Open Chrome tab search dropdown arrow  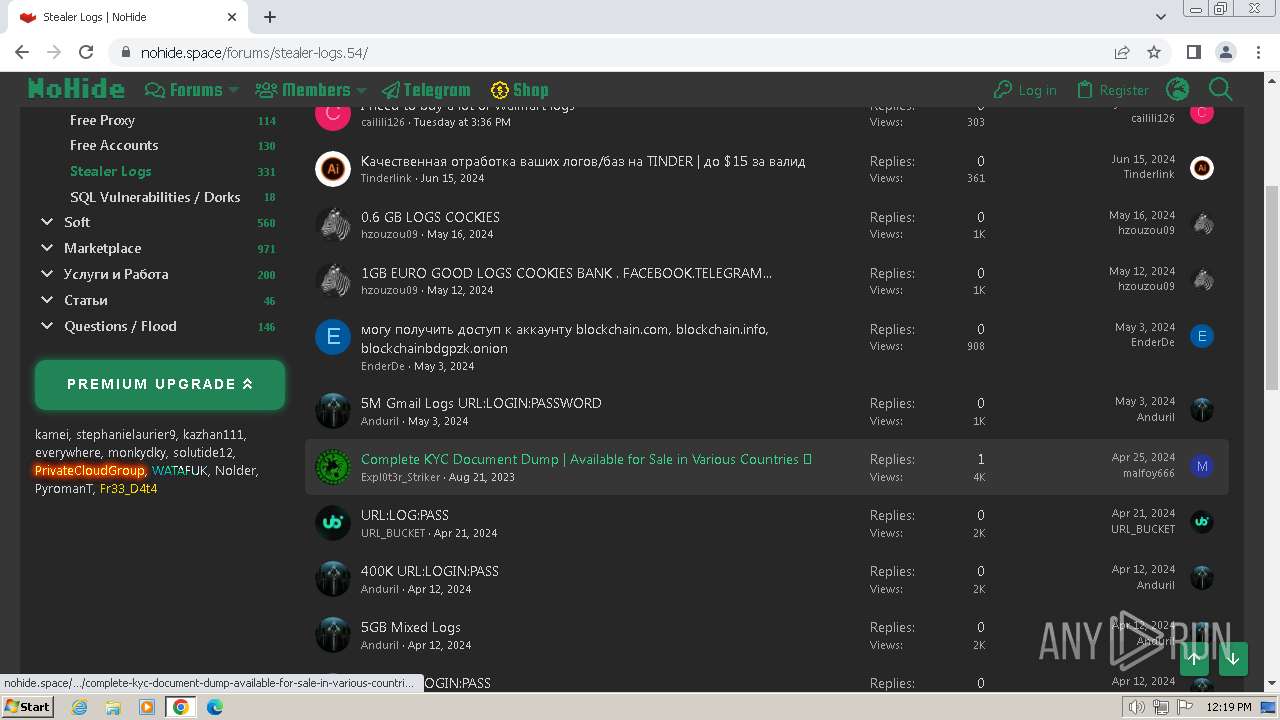tap(1161, 17)
